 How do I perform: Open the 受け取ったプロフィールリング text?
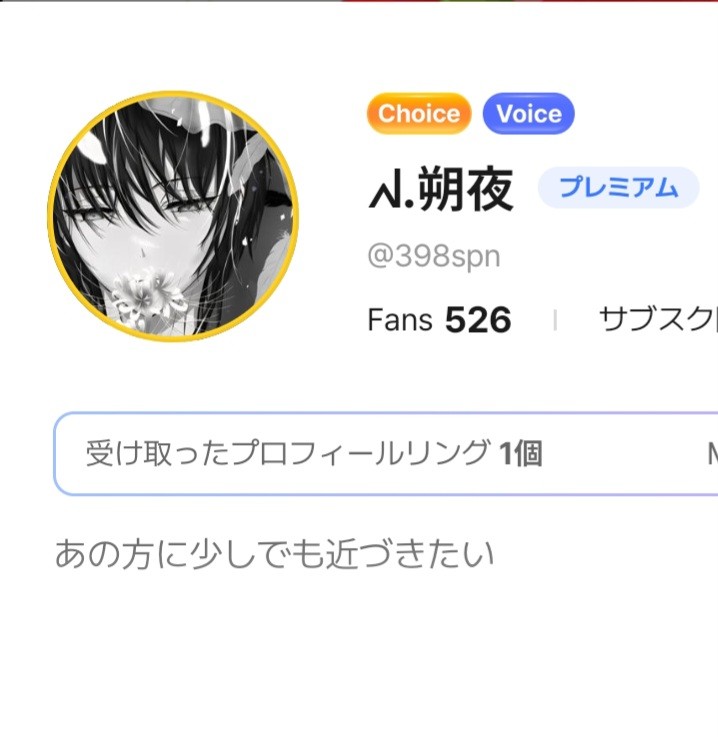coord(288,453)
